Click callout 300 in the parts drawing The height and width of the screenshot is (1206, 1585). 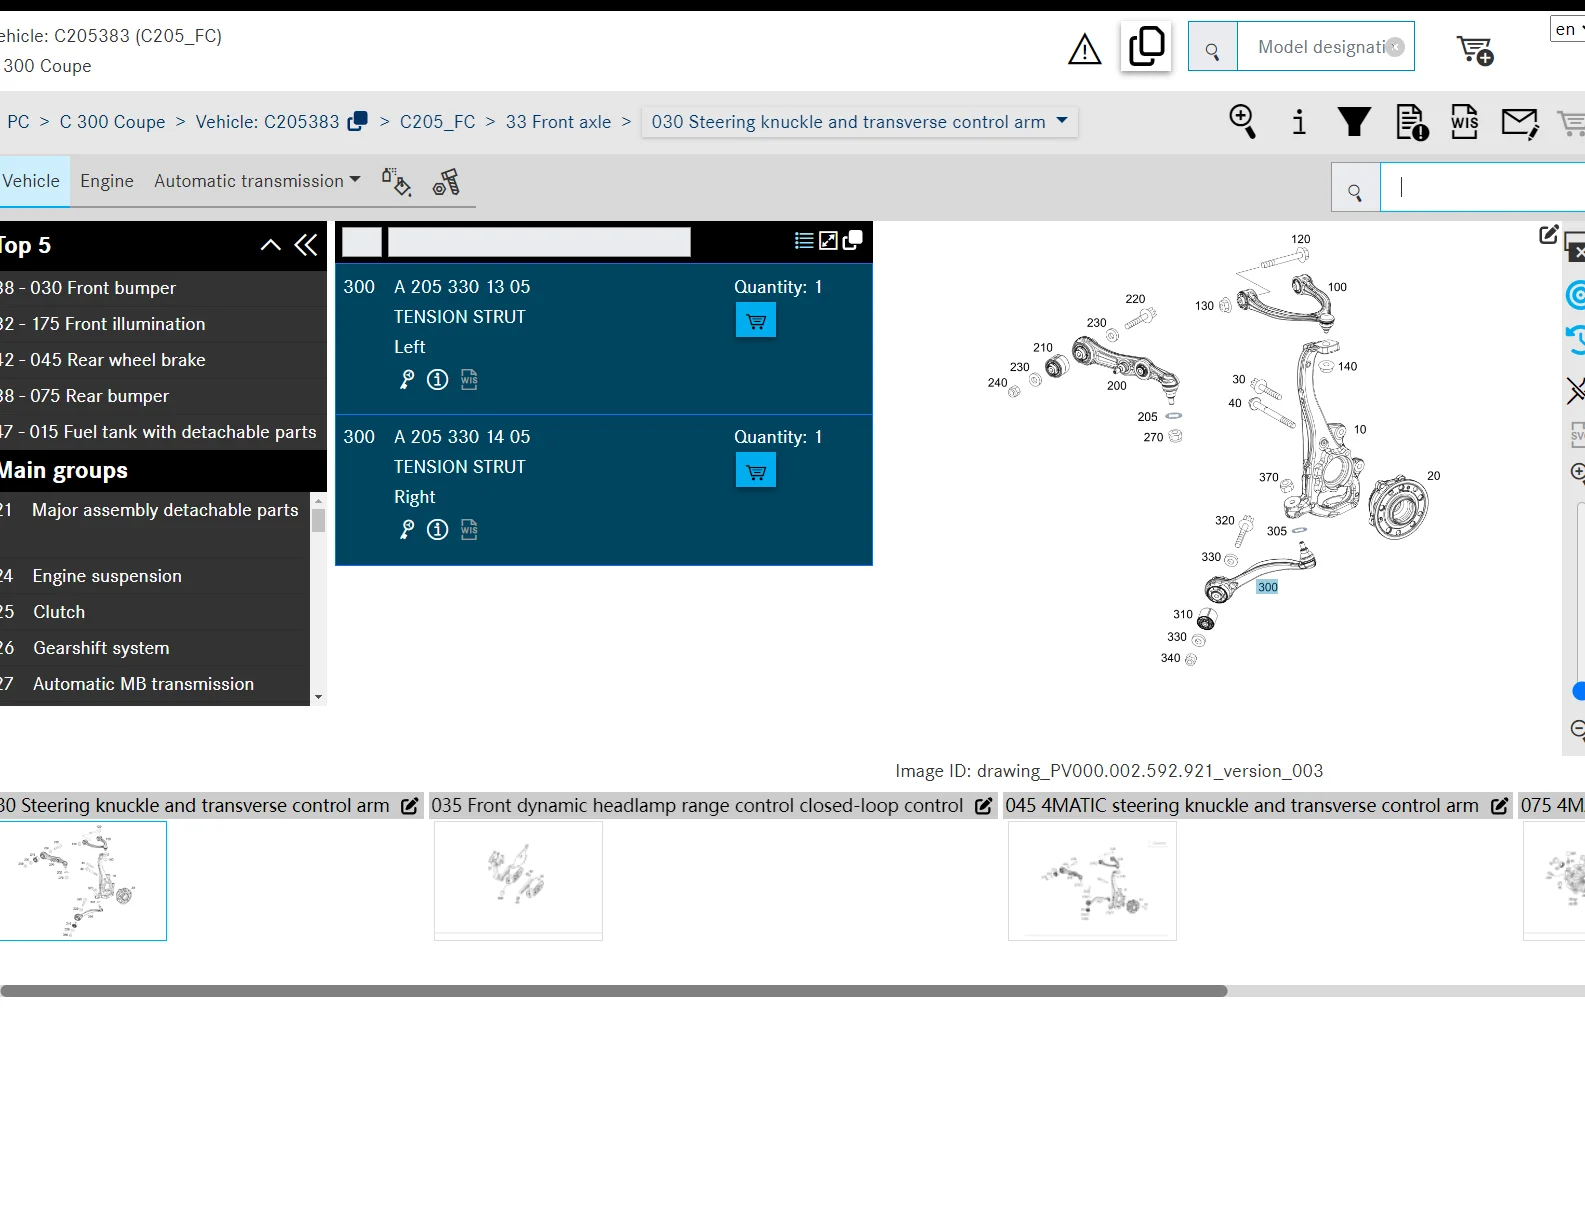coord(1268,587)
